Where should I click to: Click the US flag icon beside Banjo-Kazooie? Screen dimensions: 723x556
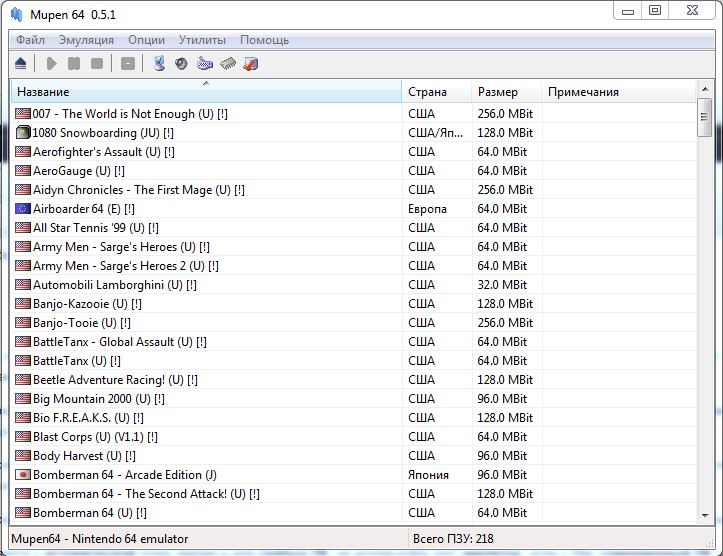tap(23, 304)
